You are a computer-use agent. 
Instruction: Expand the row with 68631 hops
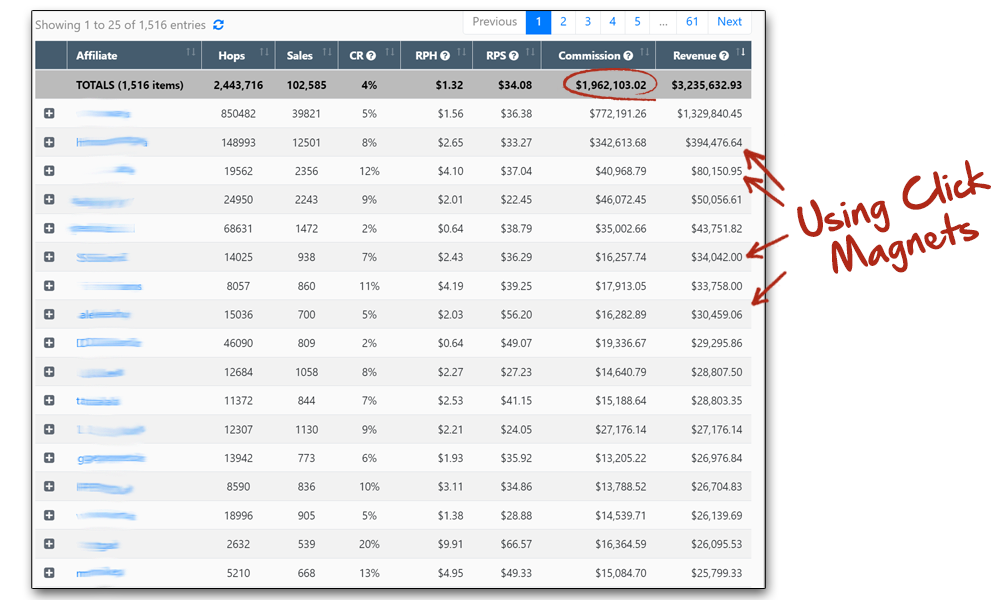pos(49,228)
